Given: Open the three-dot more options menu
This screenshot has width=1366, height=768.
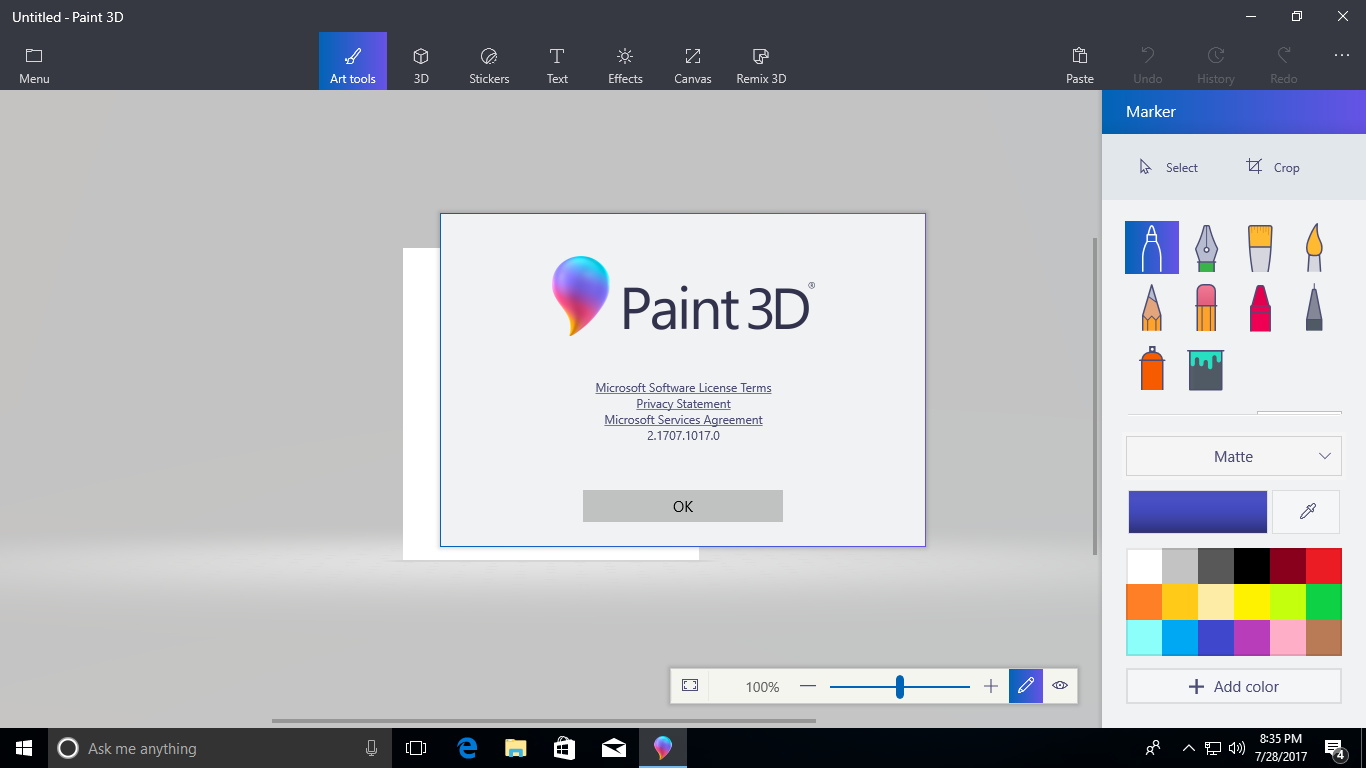Looking at the screenshot, I should [x=1342, y=55].
